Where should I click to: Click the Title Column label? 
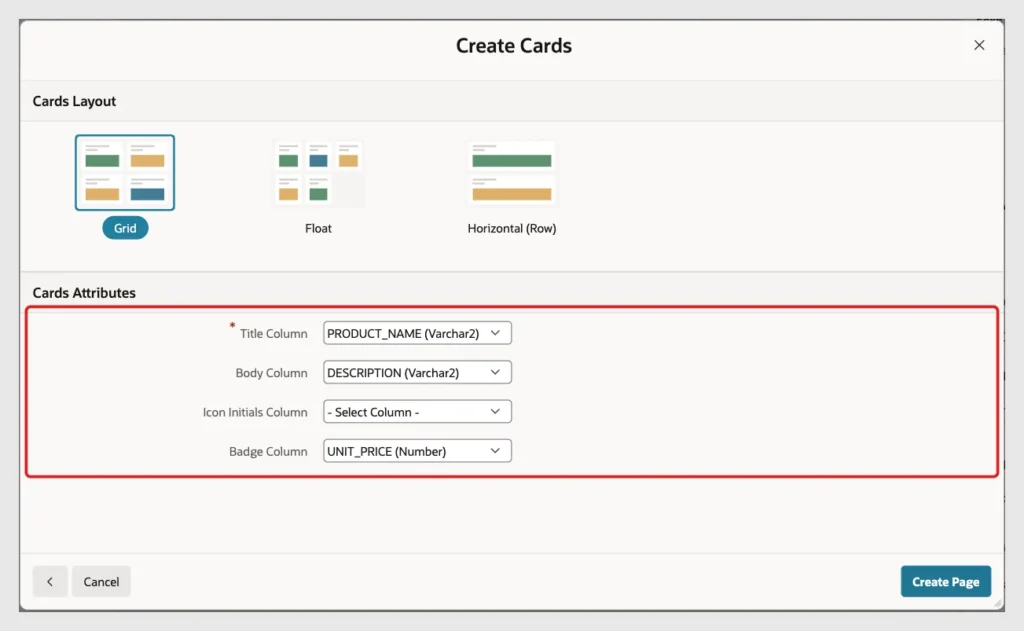tap(273, 334)
